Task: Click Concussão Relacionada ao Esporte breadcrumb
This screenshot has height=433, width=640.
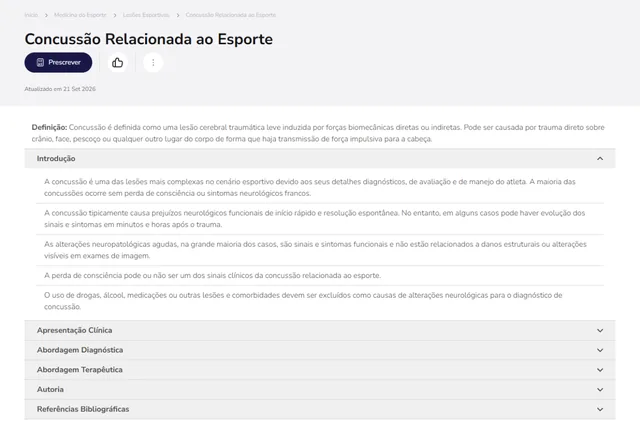Action: [231, 15]
